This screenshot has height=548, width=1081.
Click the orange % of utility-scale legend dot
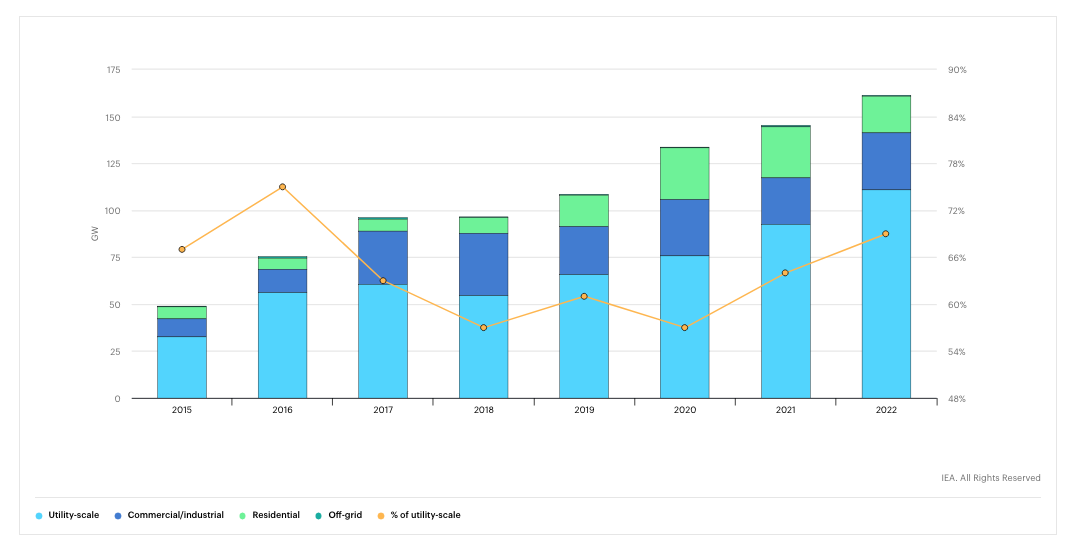pos(381,516)
